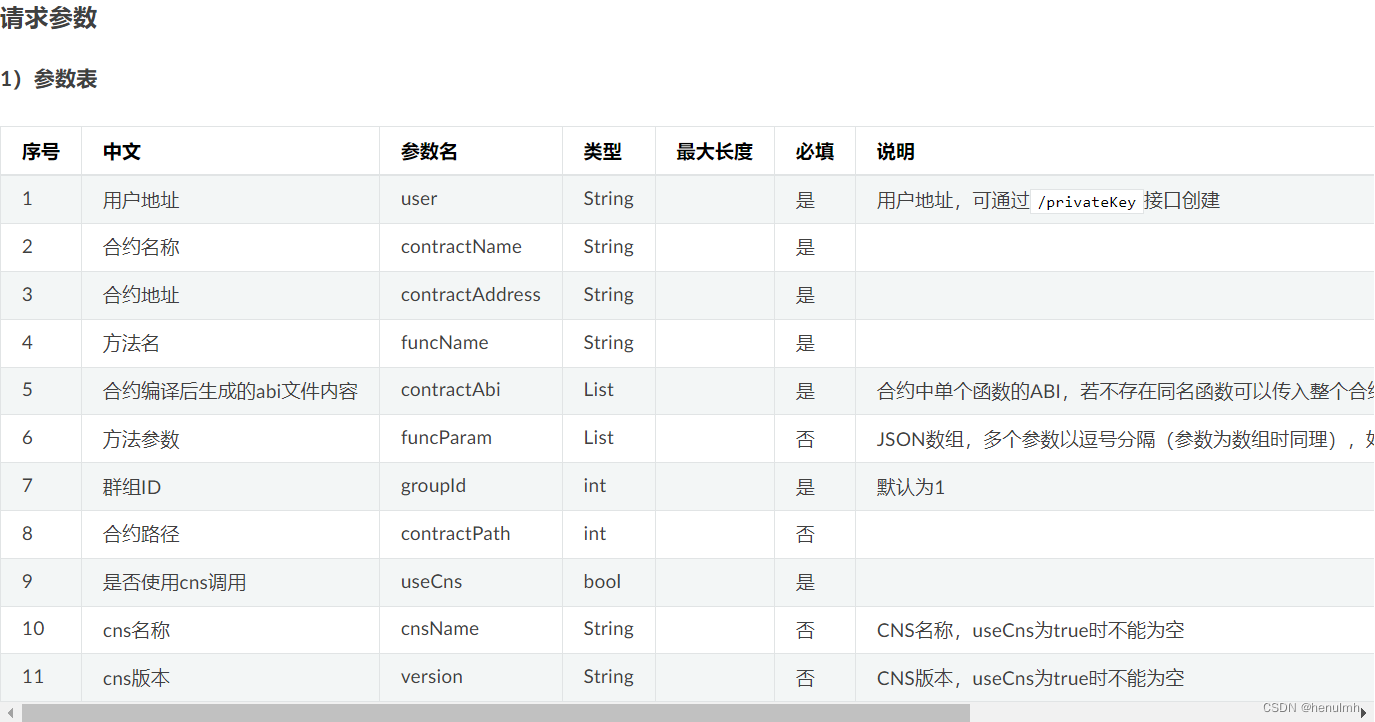Click the '/privateKey' inline code

pos(1086,201)
